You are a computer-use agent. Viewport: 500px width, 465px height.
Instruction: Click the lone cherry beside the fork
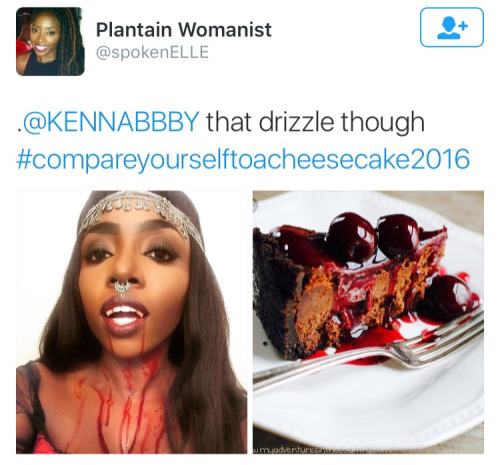click(450, 295)
